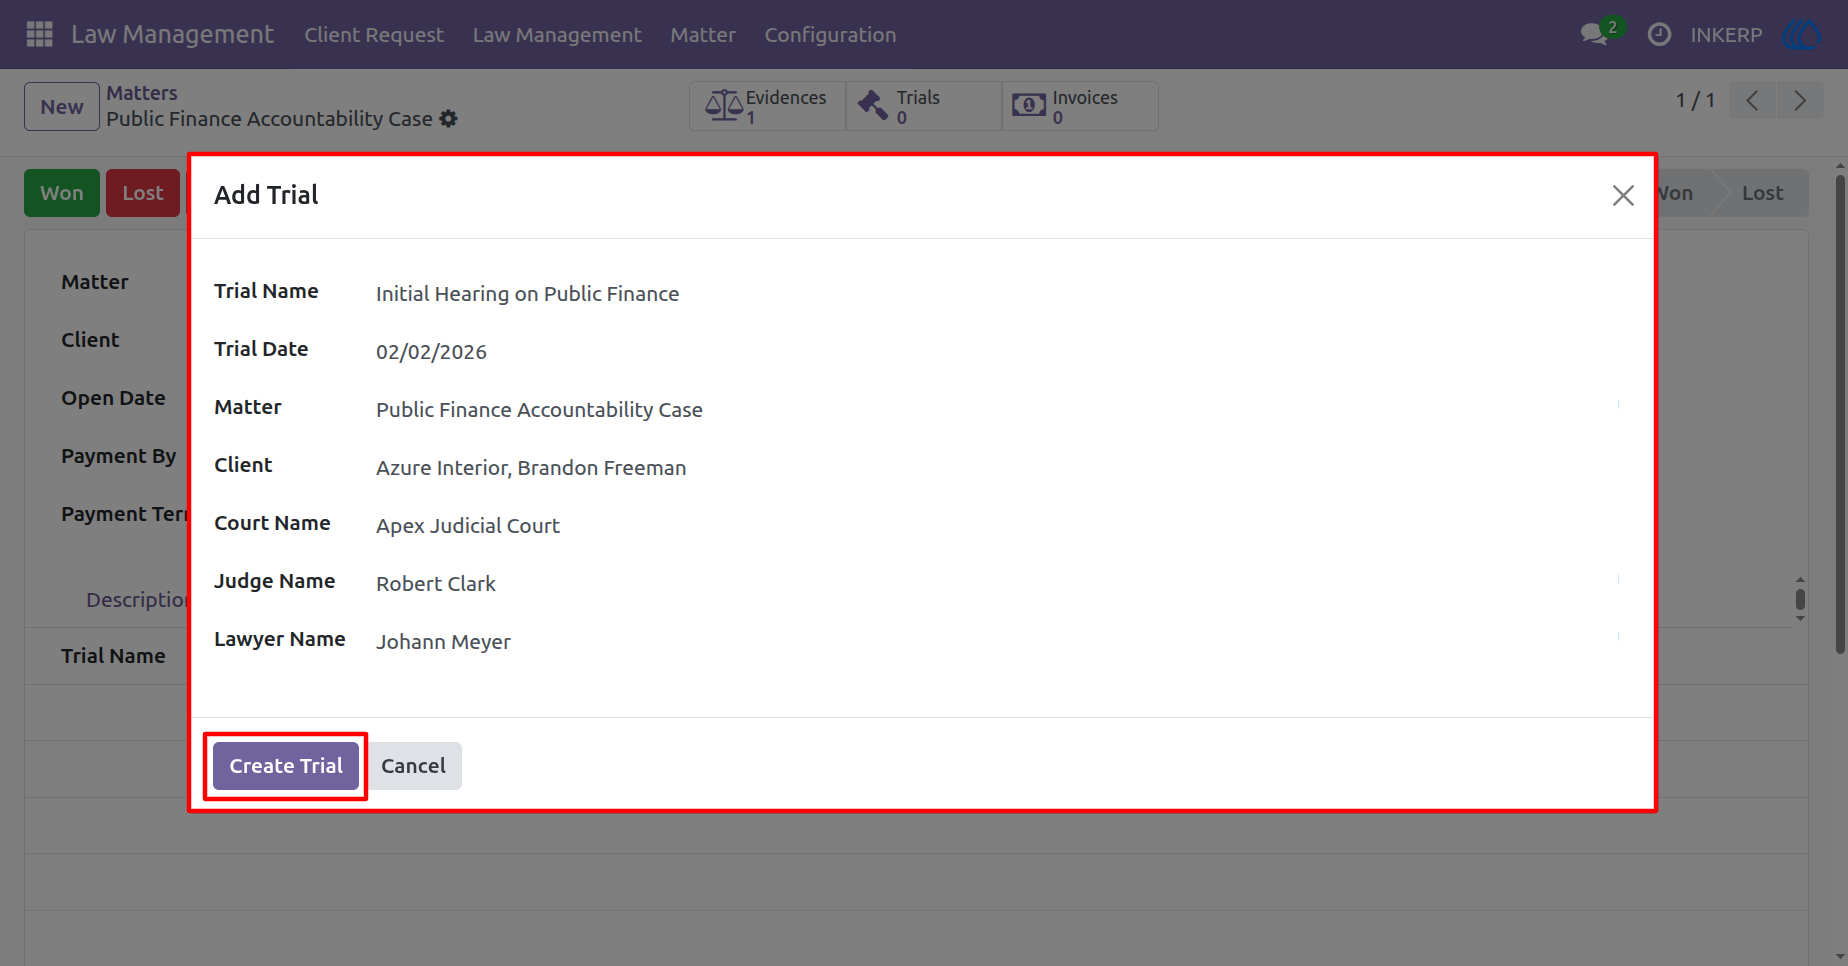This screenshot has height=966, width=1848.
Task: Mark the matter as Won
Action: click(62, 193)
